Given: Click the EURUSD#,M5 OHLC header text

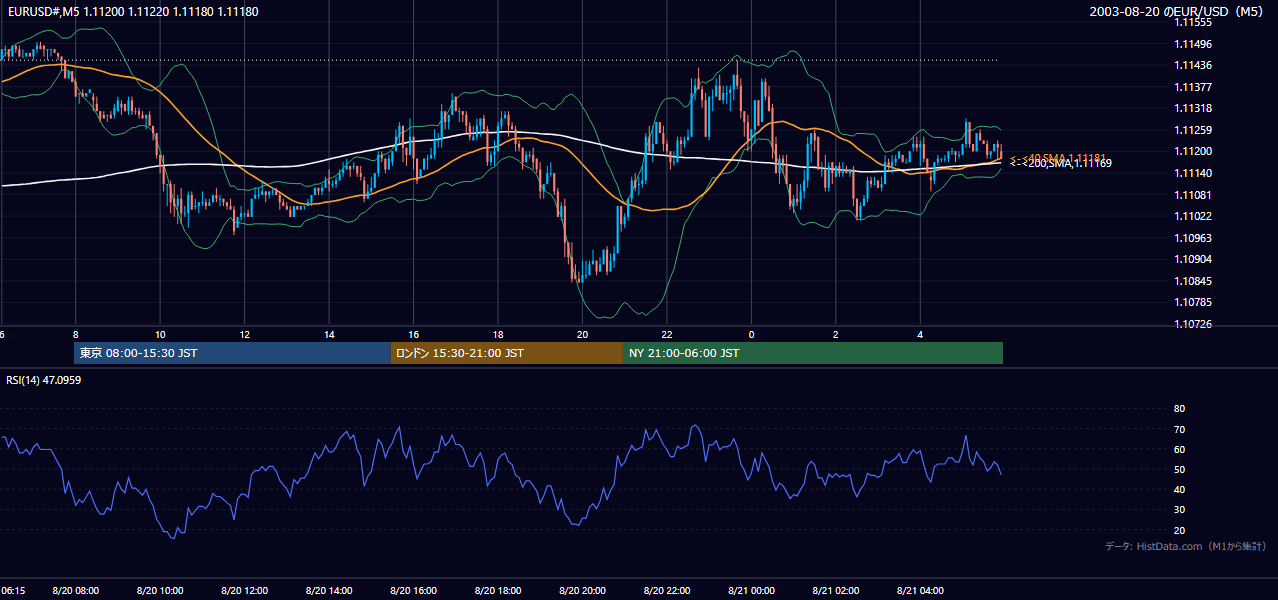Looking at the screenshot, I should (131, 11).
